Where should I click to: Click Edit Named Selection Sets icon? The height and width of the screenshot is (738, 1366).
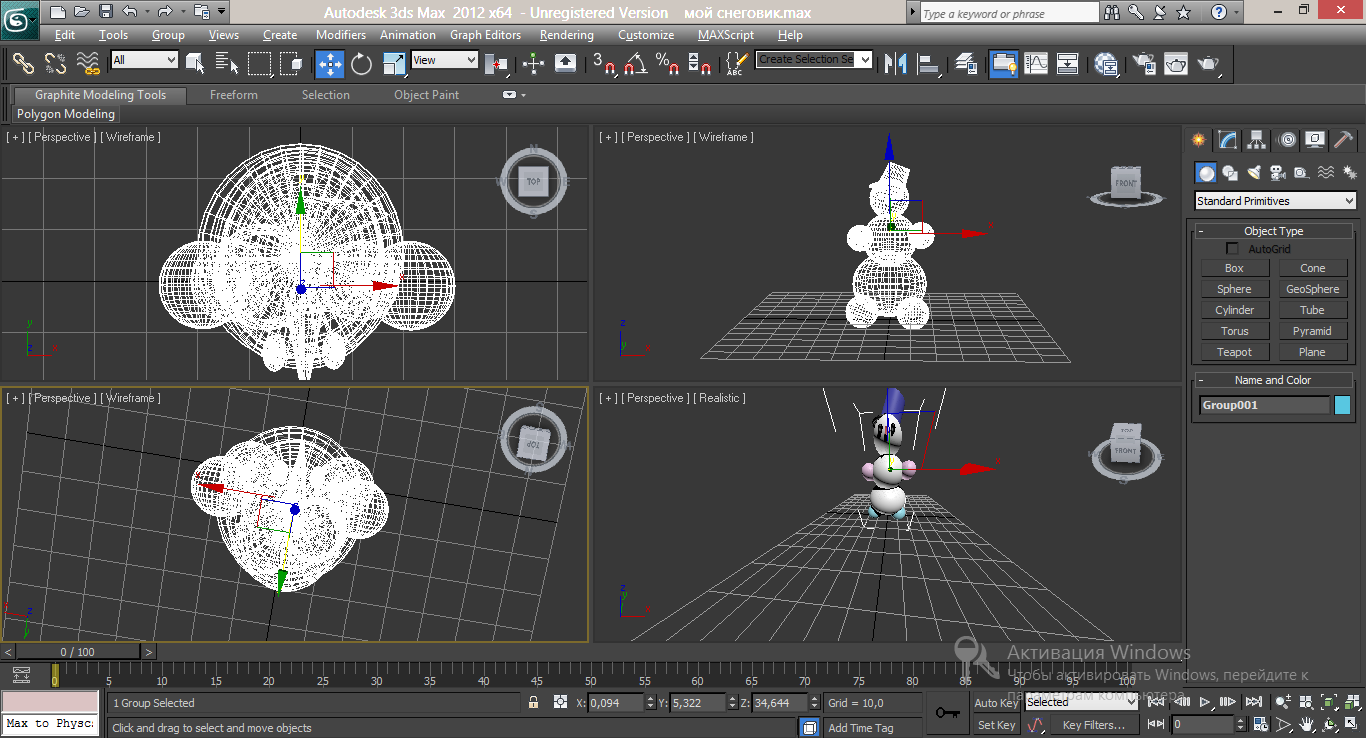pyautogui.click(x=735, y=64)
